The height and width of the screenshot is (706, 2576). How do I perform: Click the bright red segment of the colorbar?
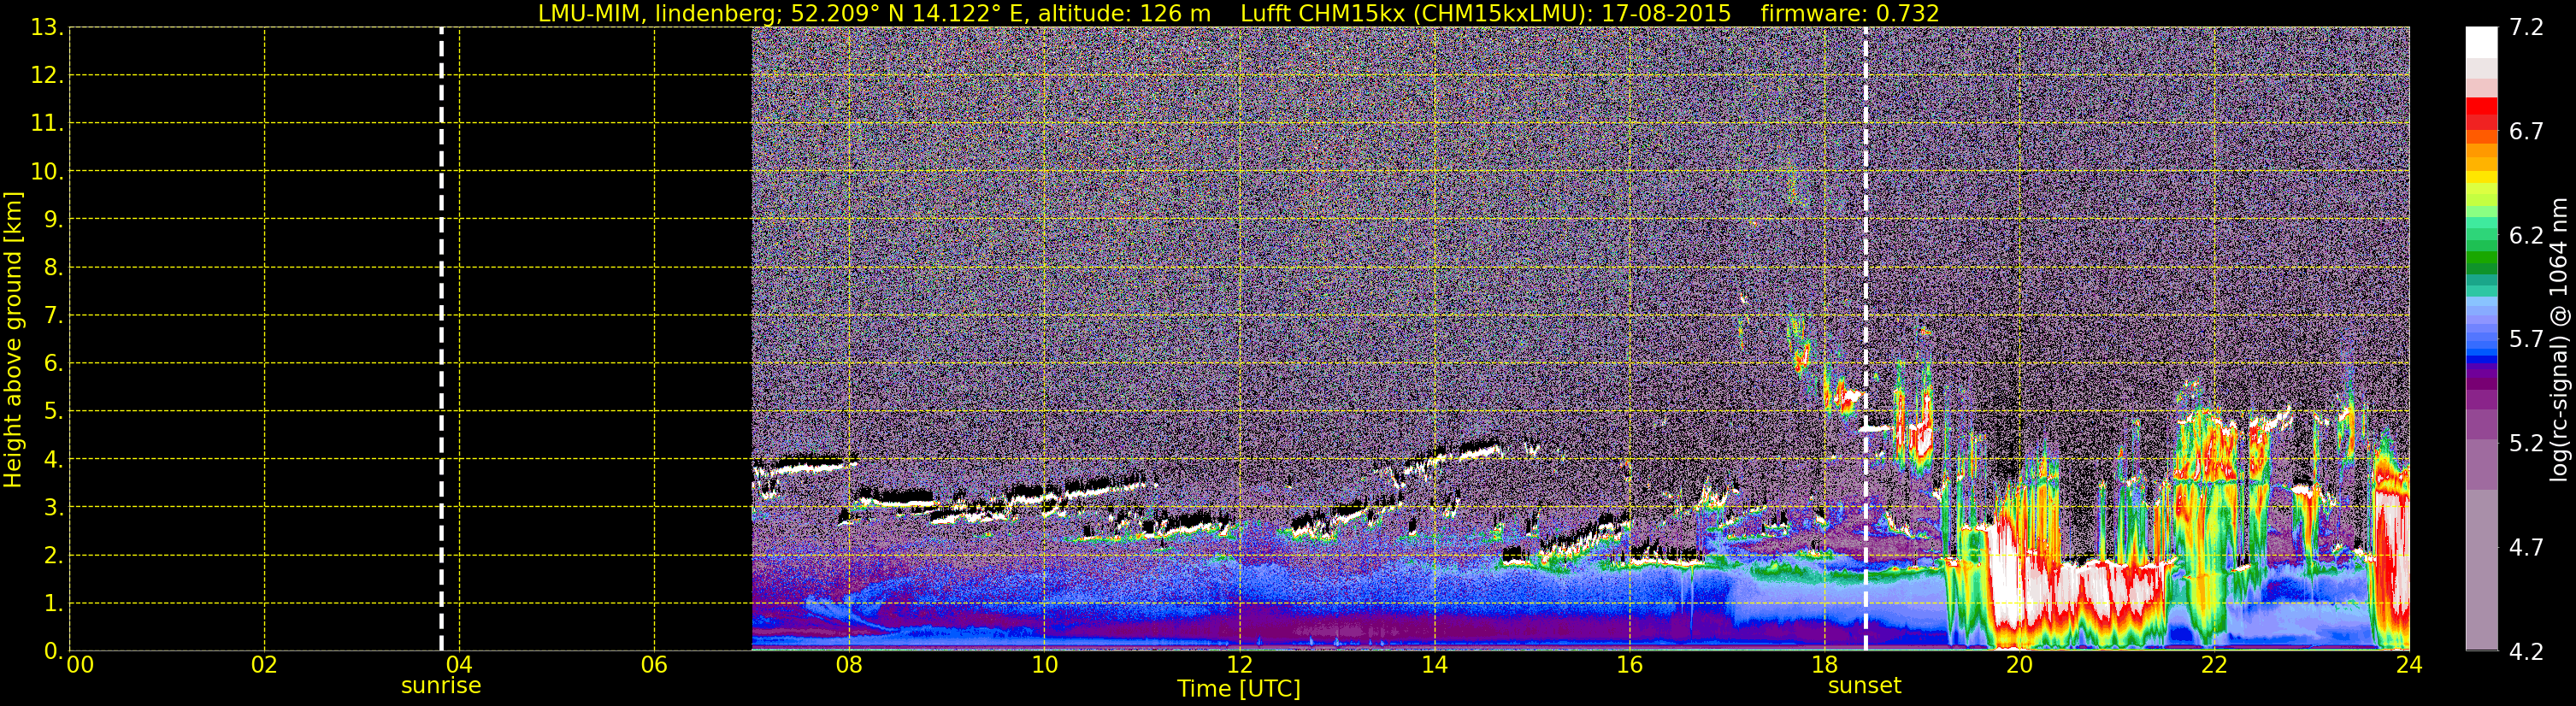2481,106
